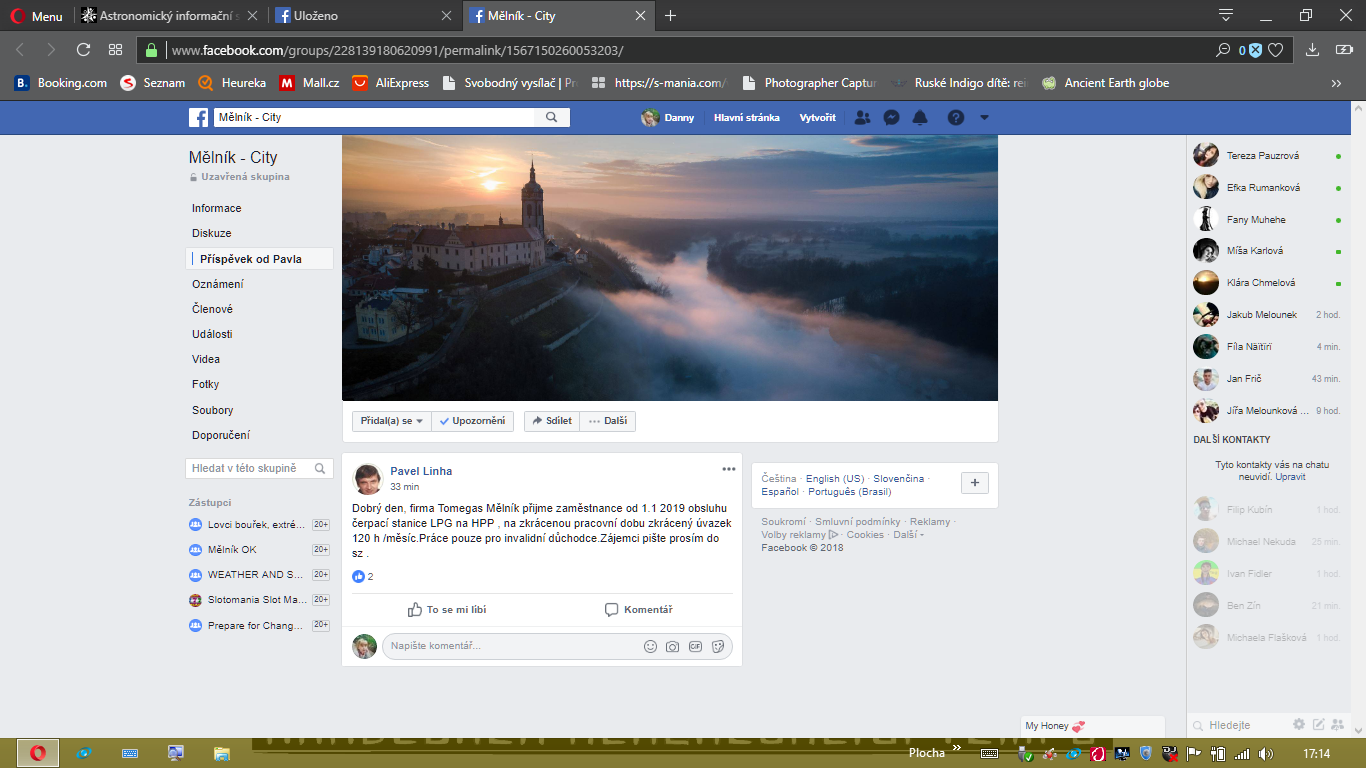Open the Booking.com bookmark
The width and height of the screenshot is (1366, 768).
click(61, 83)
